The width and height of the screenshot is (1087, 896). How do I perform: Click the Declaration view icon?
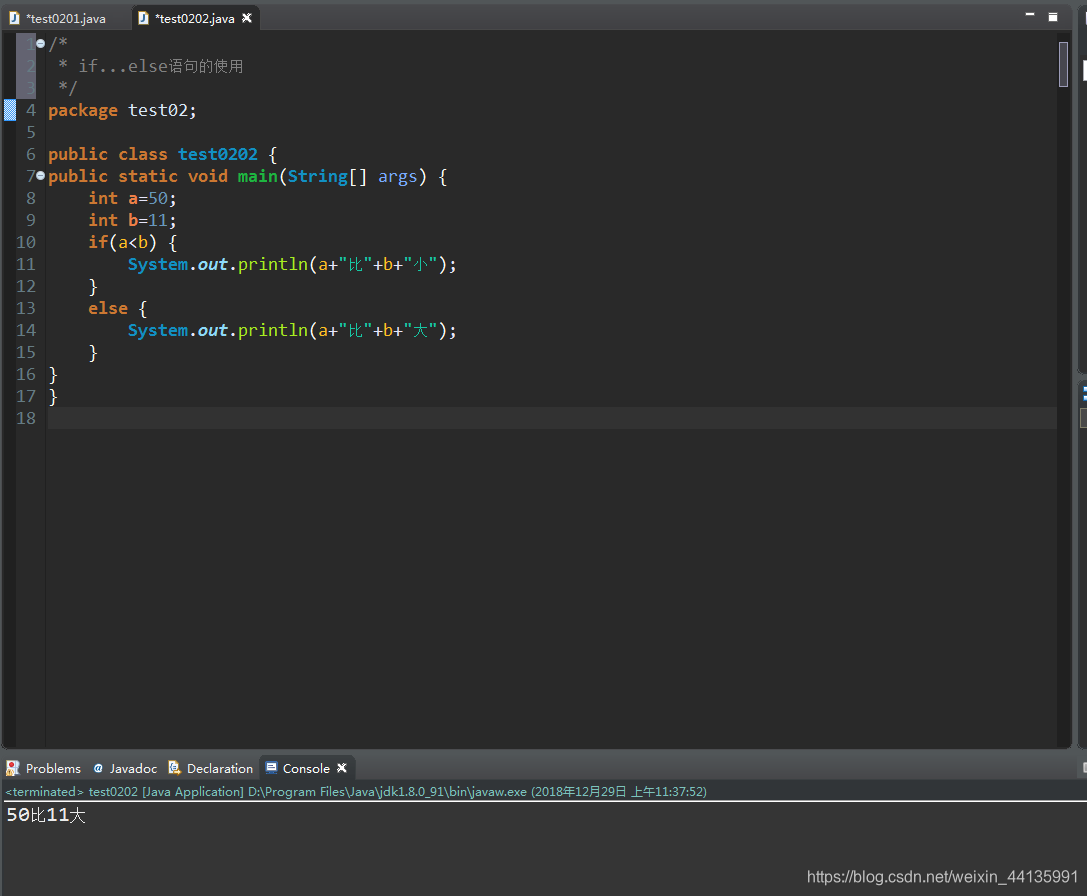tap(175, 768)
